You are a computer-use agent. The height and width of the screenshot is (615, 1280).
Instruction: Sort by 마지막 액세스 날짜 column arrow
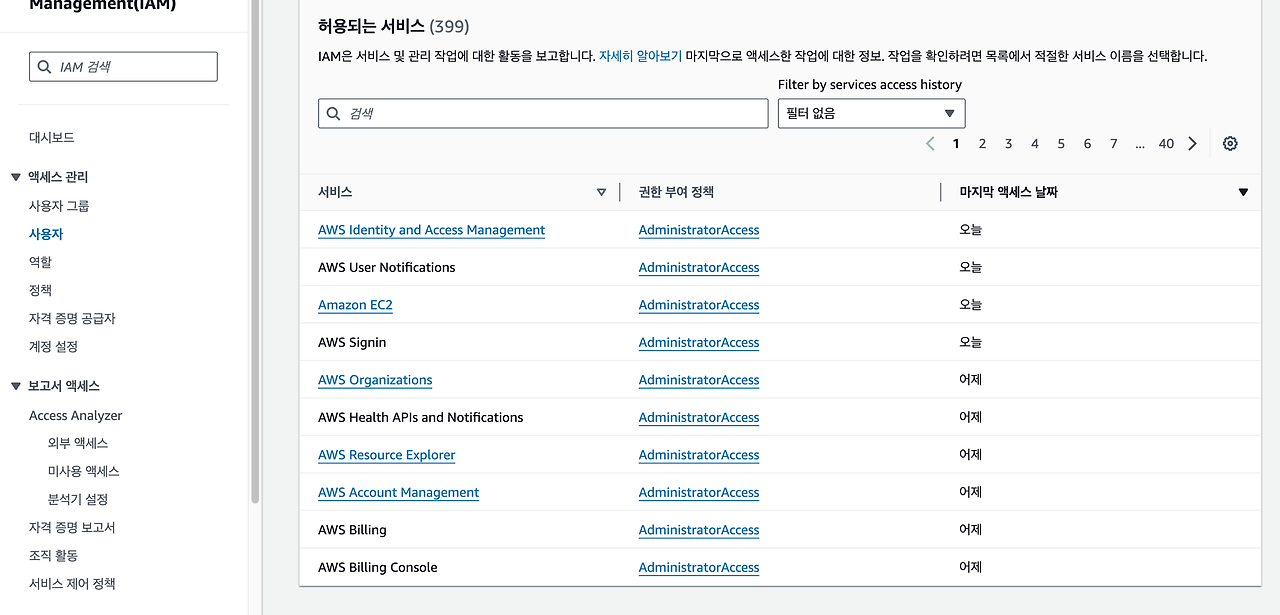click(1243, 192)
